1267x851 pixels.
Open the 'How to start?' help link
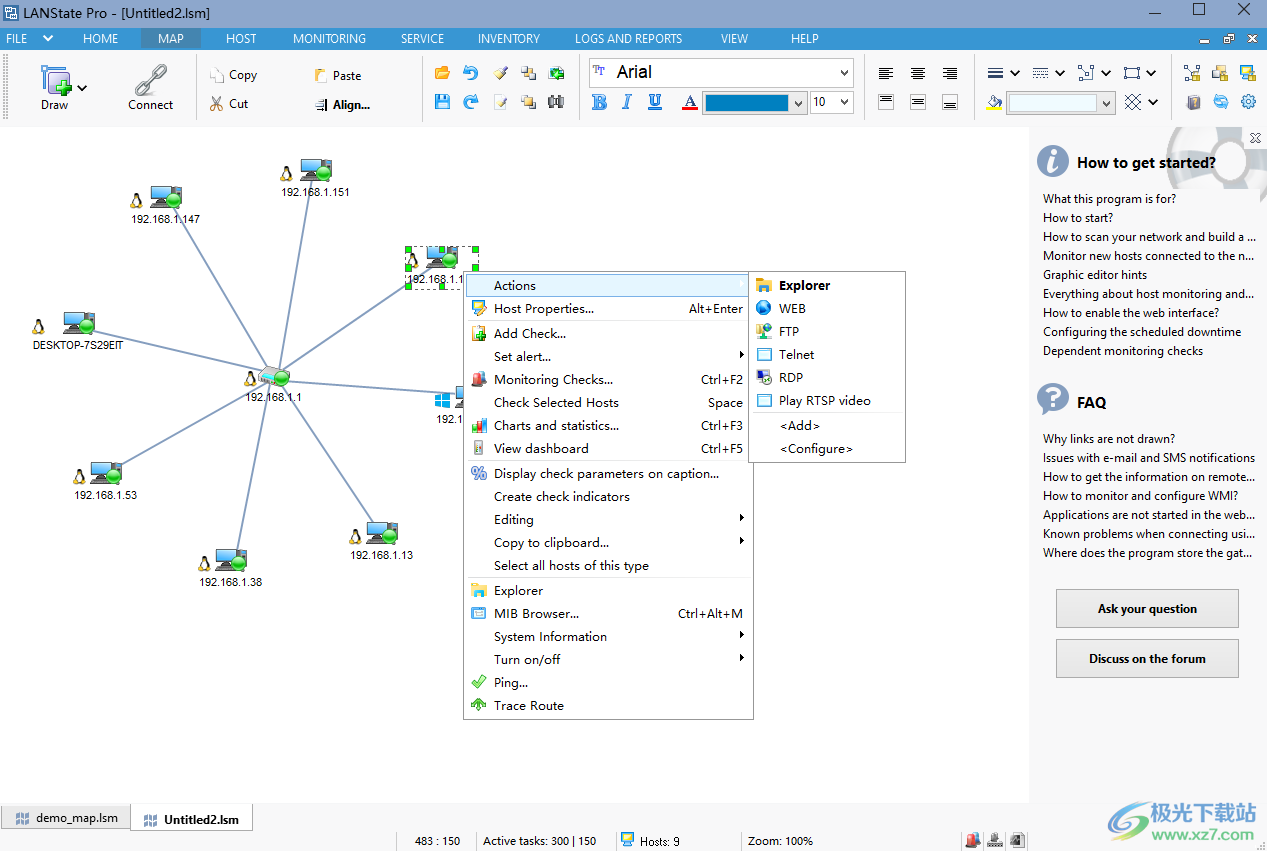pos(1077,218)
